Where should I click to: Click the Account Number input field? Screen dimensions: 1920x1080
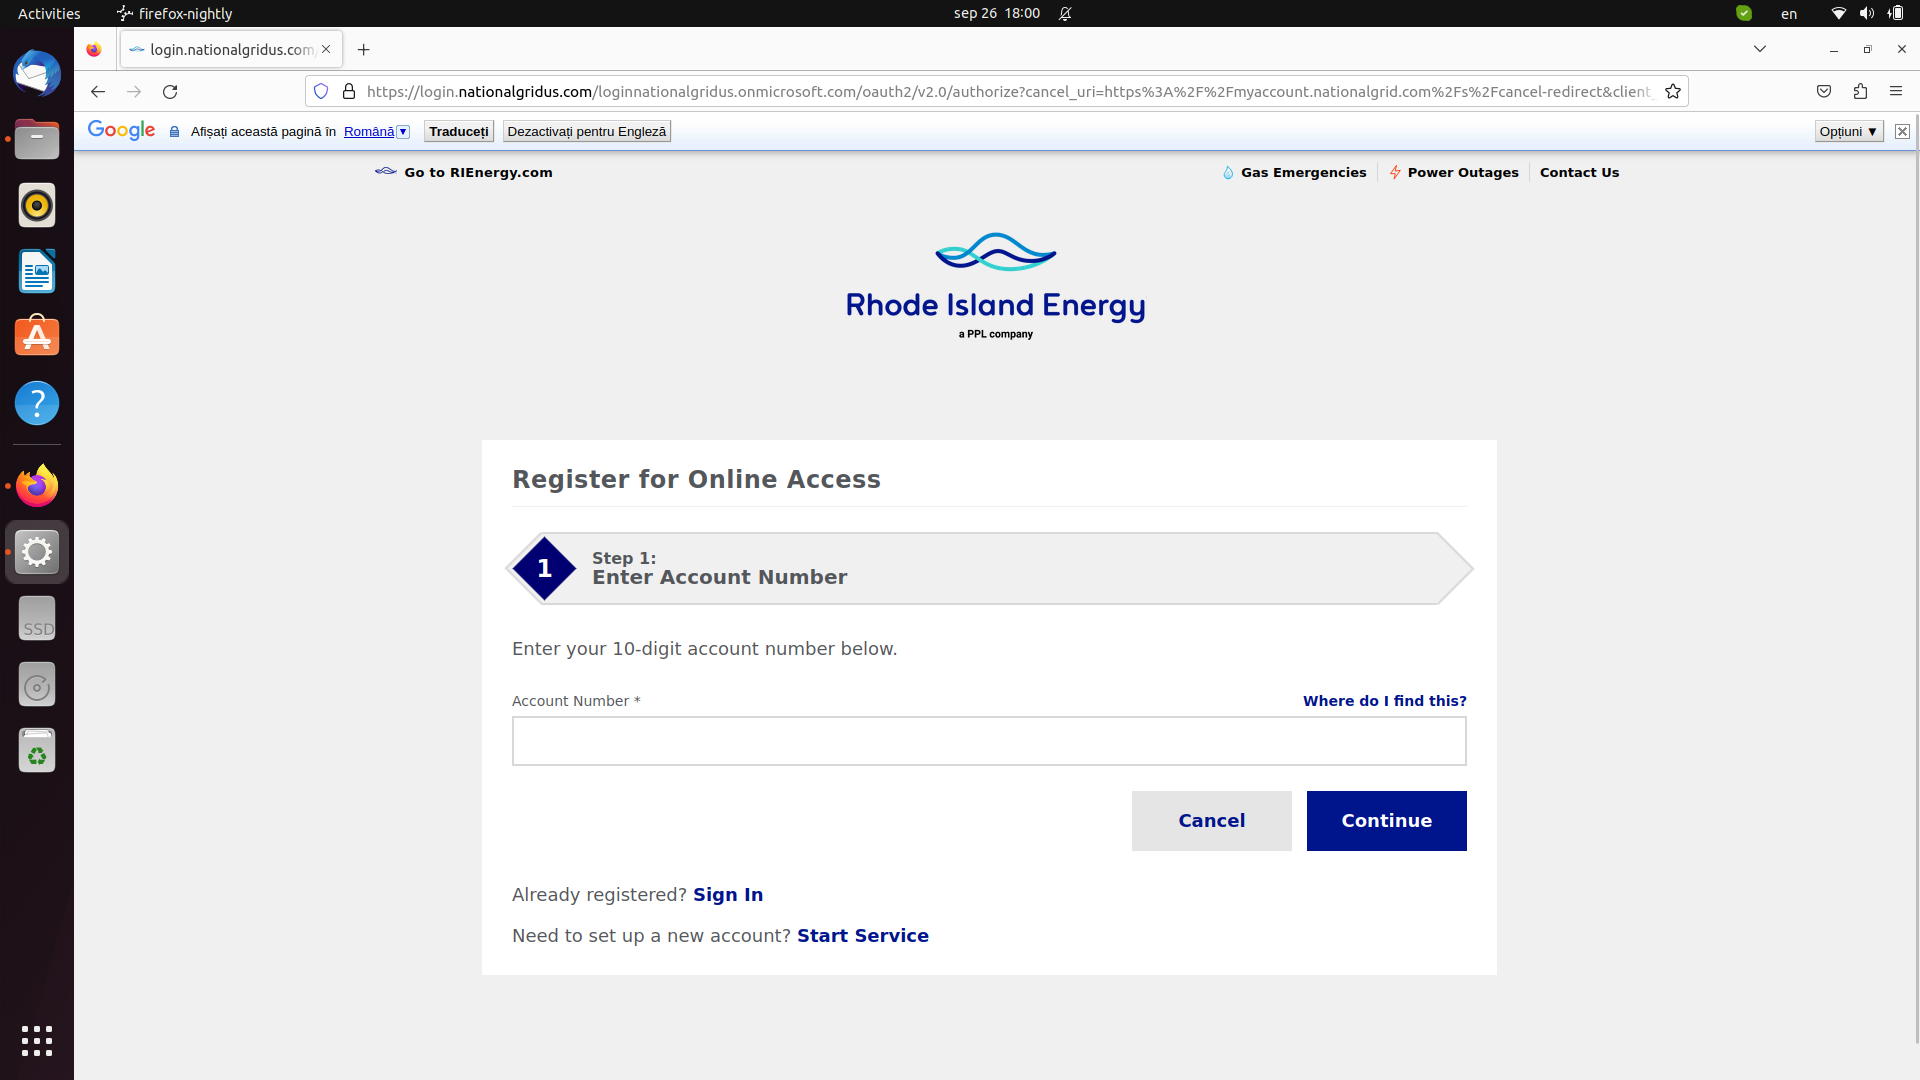point(988,741)
